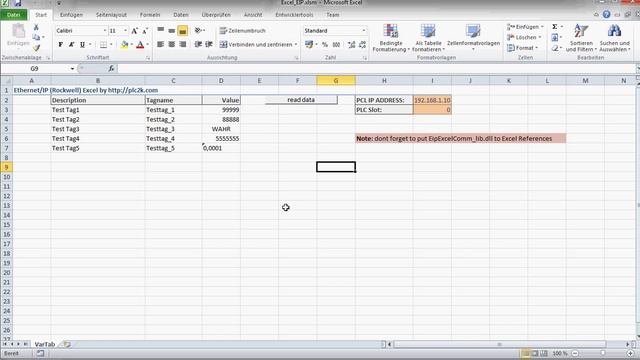Click Verbinden und zentrieren button
This screenshot has width=640, height=360.
(x=256, y=44)
